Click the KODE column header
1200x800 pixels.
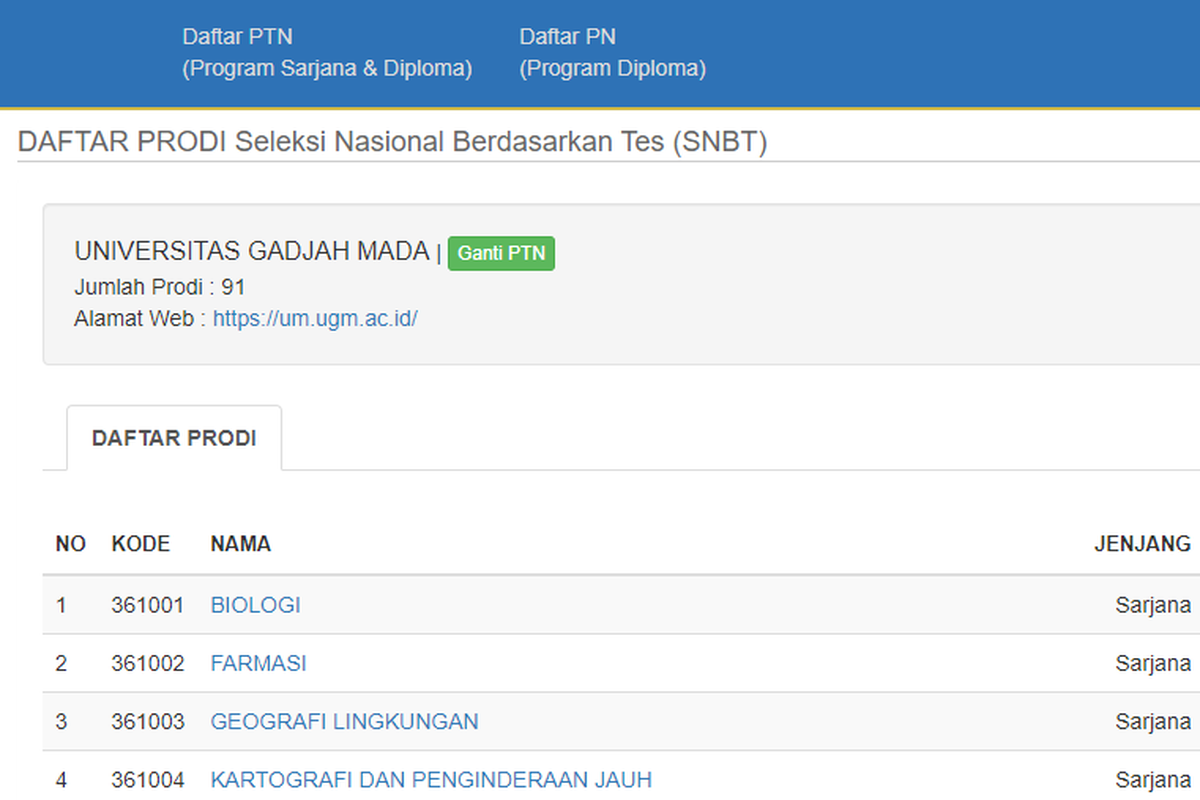click(x=141, y=544)
